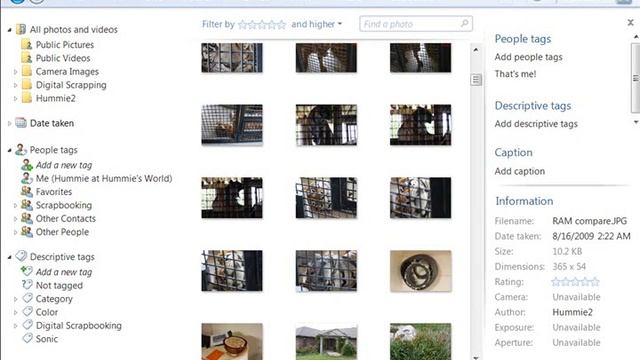The width and height of the screenshot is (640, 360).
Task: Select the house exterior photo thumbnail
Action: [x=326, y=342]
